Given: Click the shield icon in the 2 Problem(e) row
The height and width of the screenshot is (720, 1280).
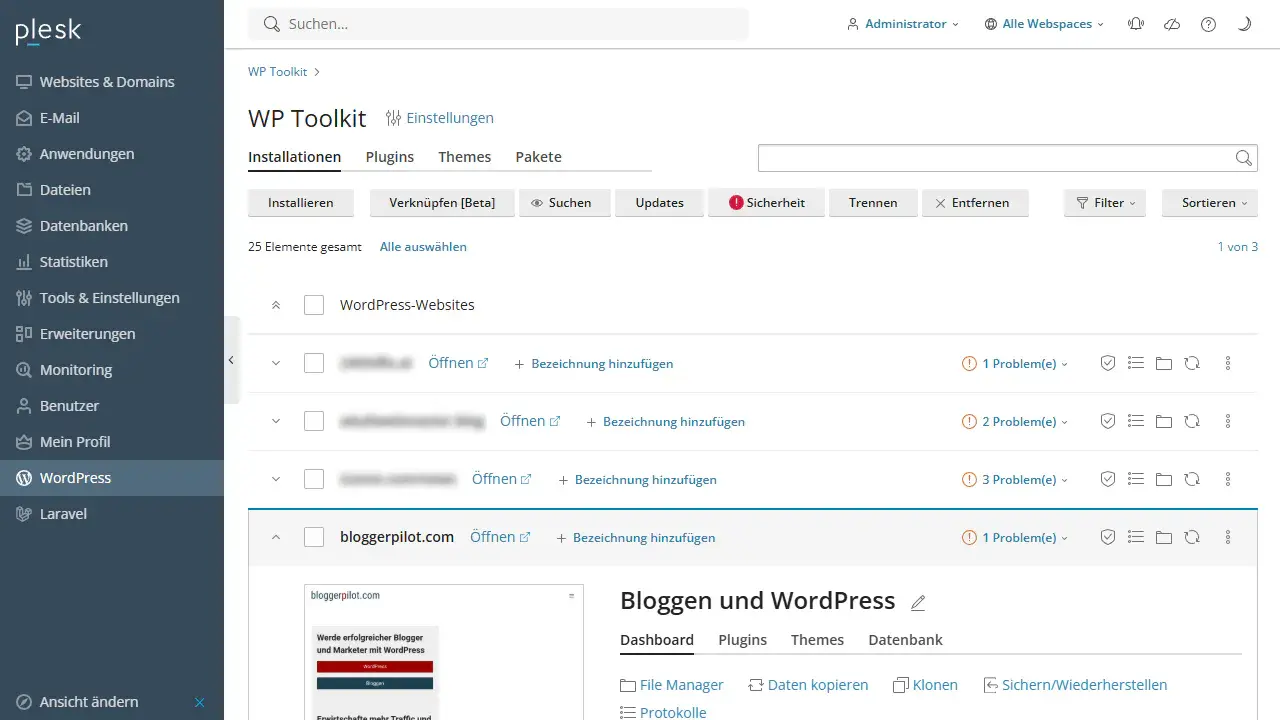Looking at the screenshot, I should [1108, 422].
